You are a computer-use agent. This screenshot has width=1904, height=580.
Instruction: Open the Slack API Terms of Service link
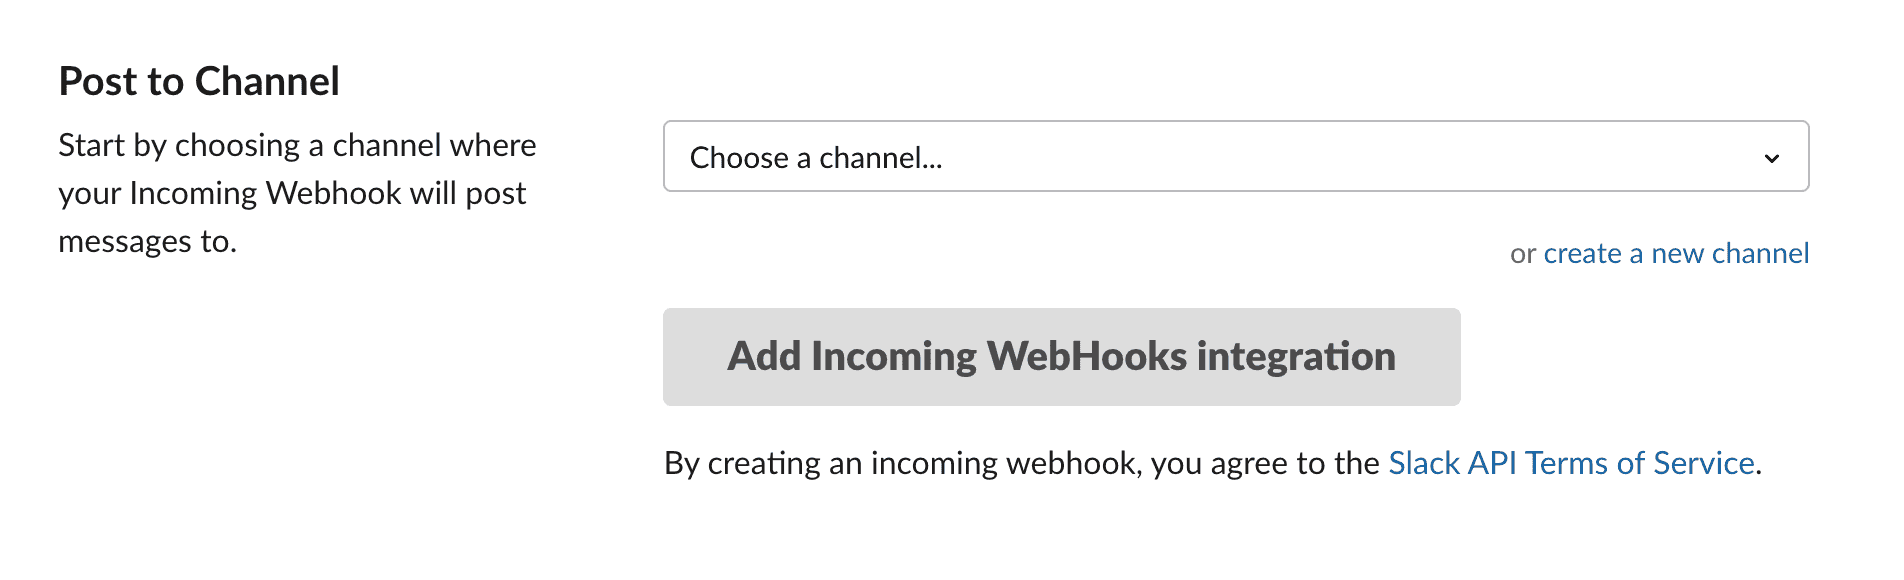(1571, 463)
